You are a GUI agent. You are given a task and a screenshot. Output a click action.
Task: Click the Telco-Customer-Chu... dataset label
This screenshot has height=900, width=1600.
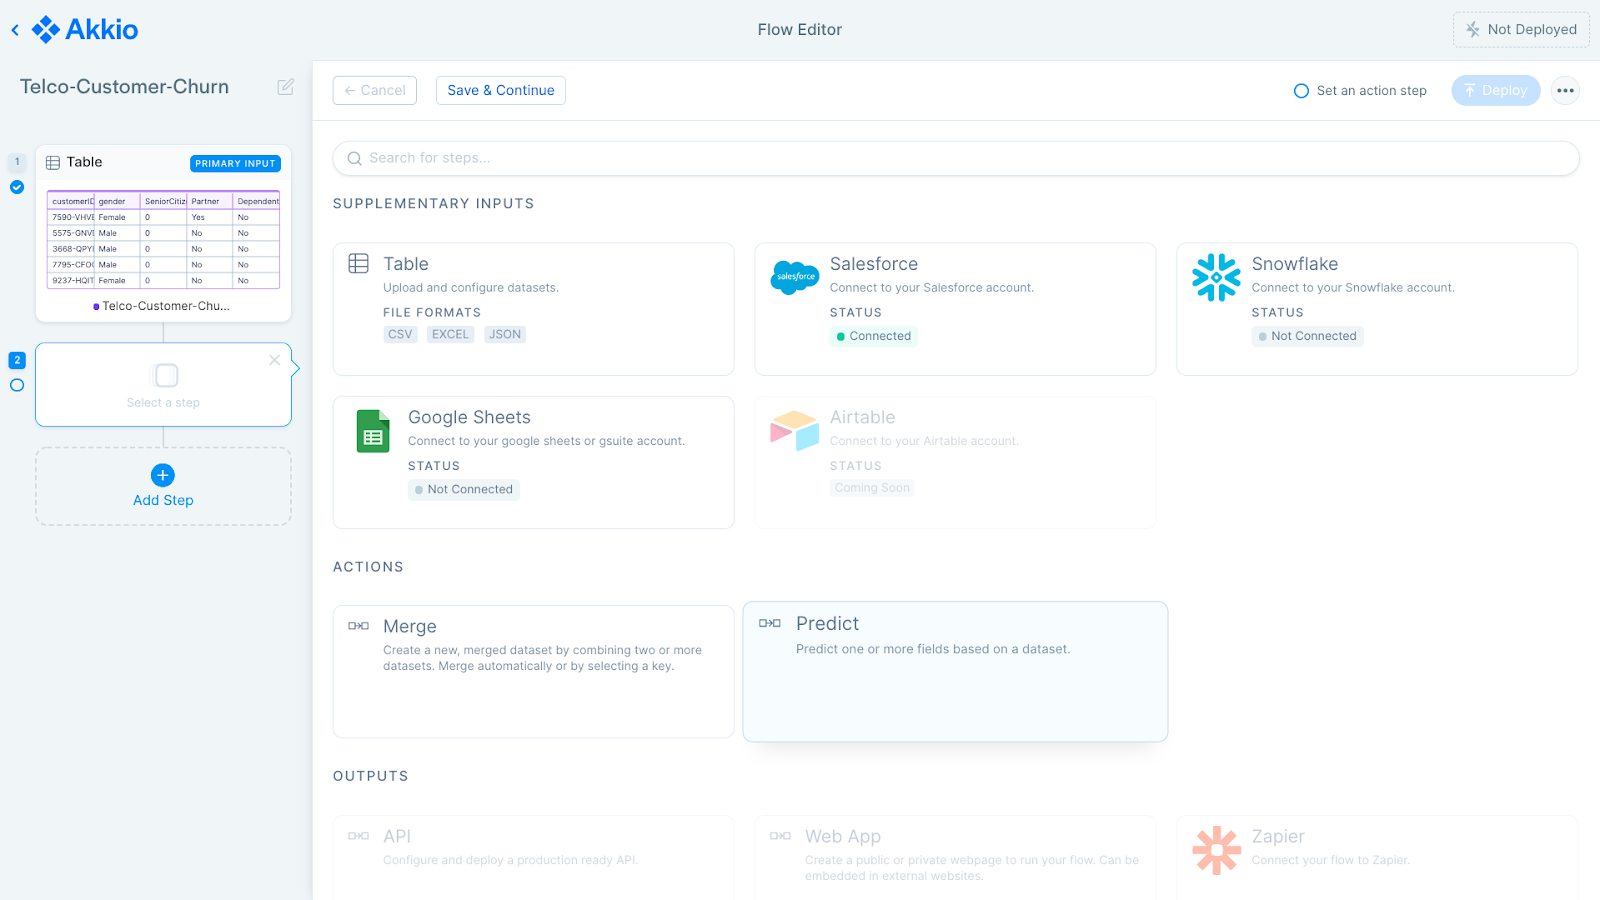(x=166, y=306)
